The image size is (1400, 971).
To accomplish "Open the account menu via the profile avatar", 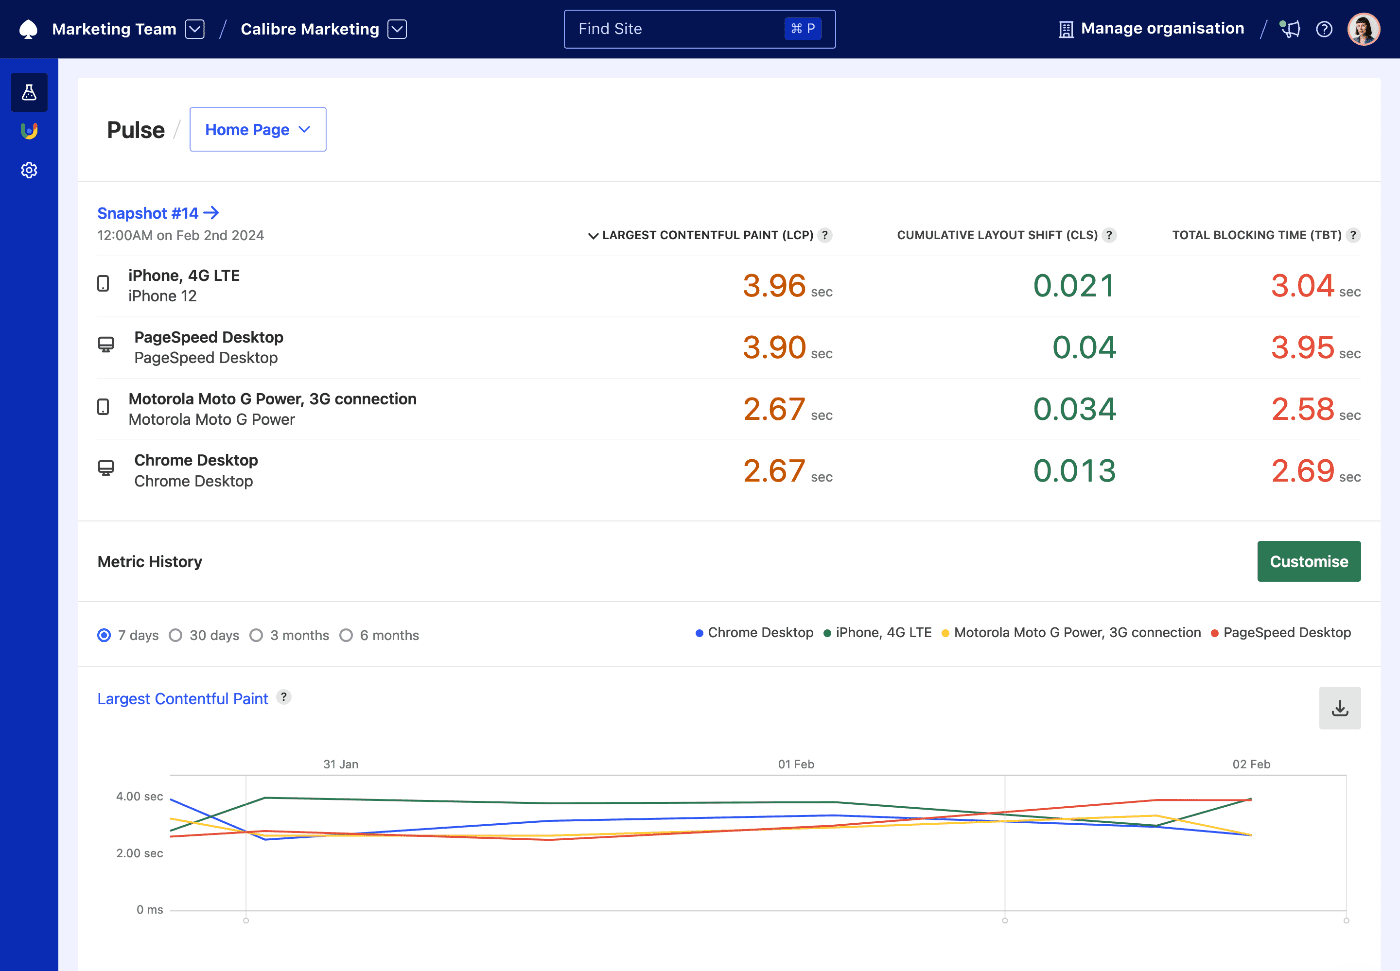I will (1363, 28).
